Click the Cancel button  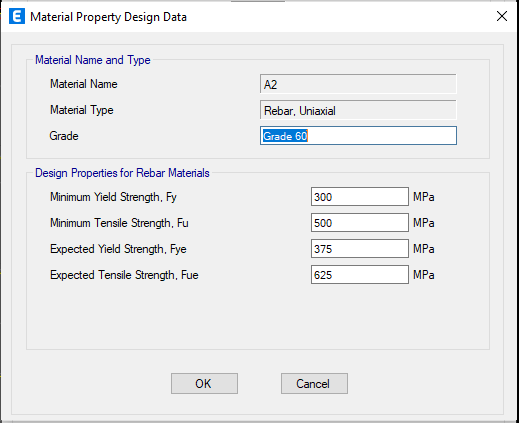click(314, 384)
